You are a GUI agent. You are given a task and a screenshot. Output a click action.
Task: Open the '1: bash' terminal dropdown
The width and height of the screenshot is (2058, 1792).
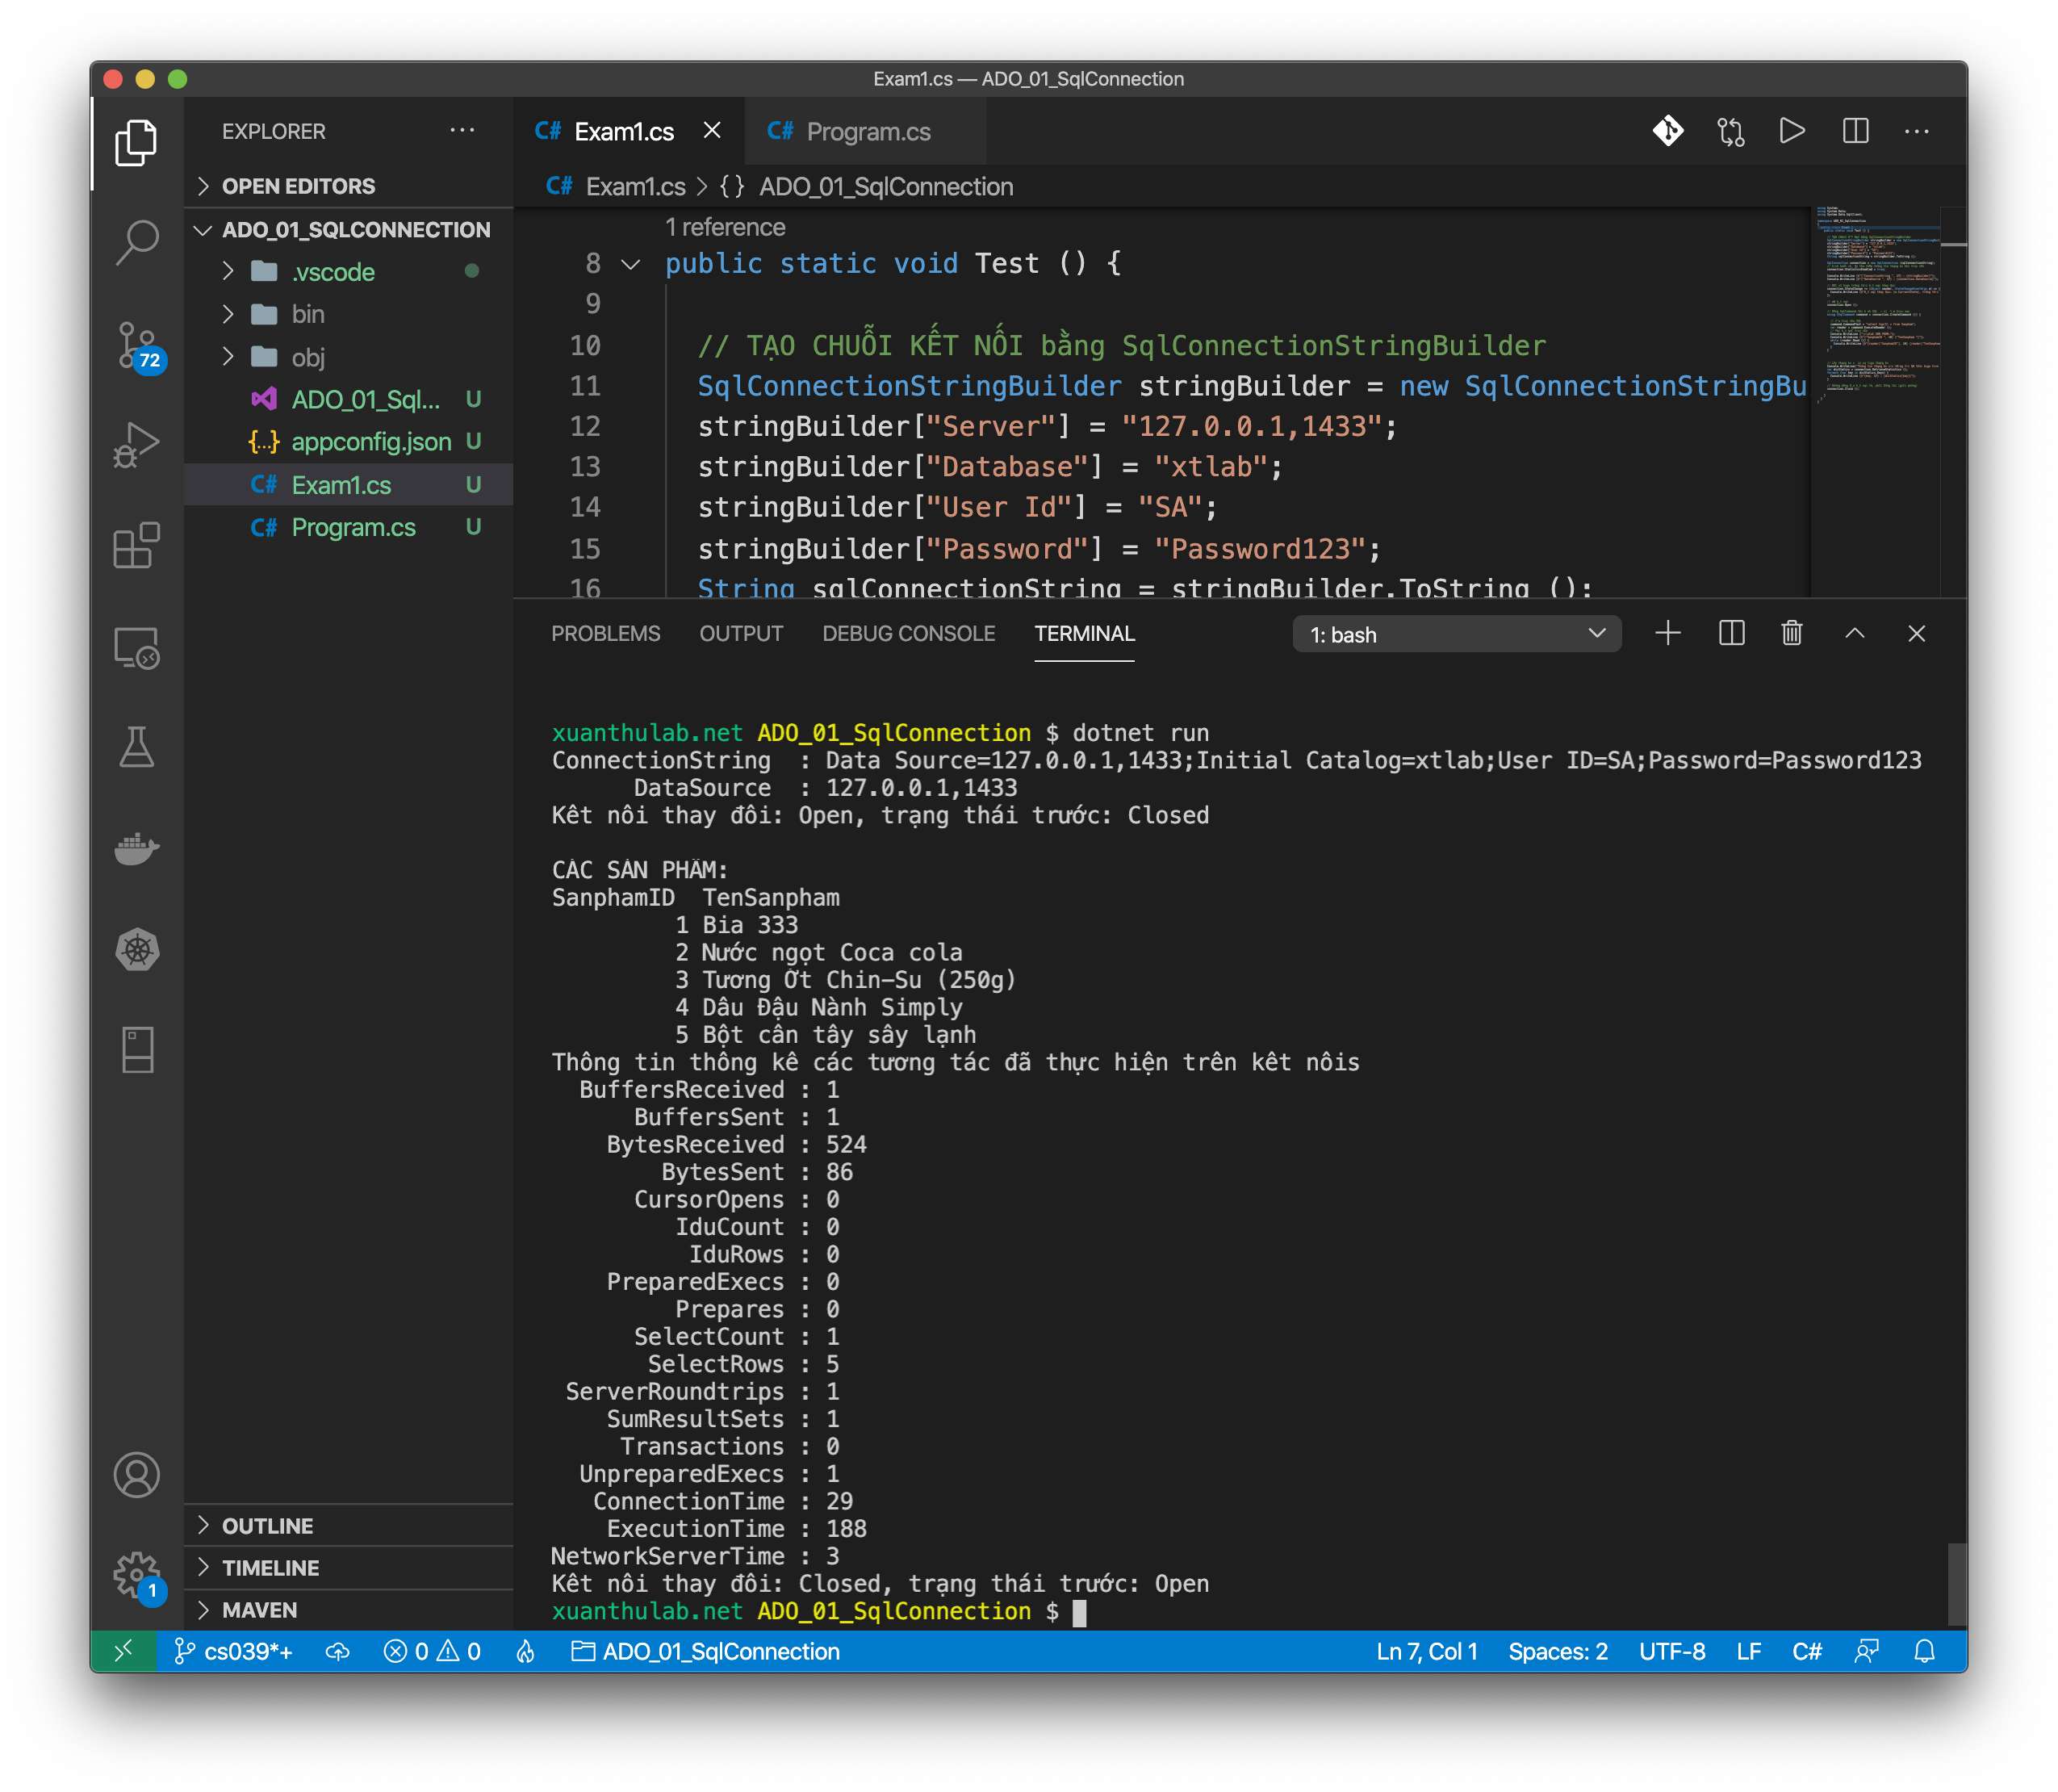tap(1456, 634)
